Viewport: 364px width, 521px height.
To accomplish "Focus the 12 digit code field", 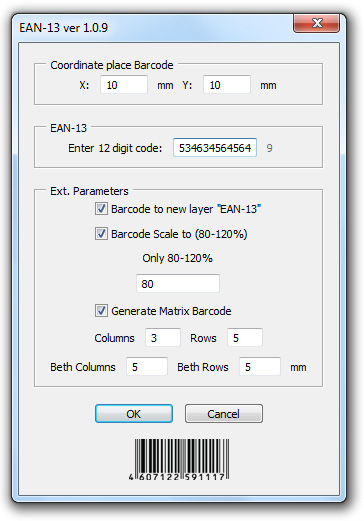I will click(215, 148).
